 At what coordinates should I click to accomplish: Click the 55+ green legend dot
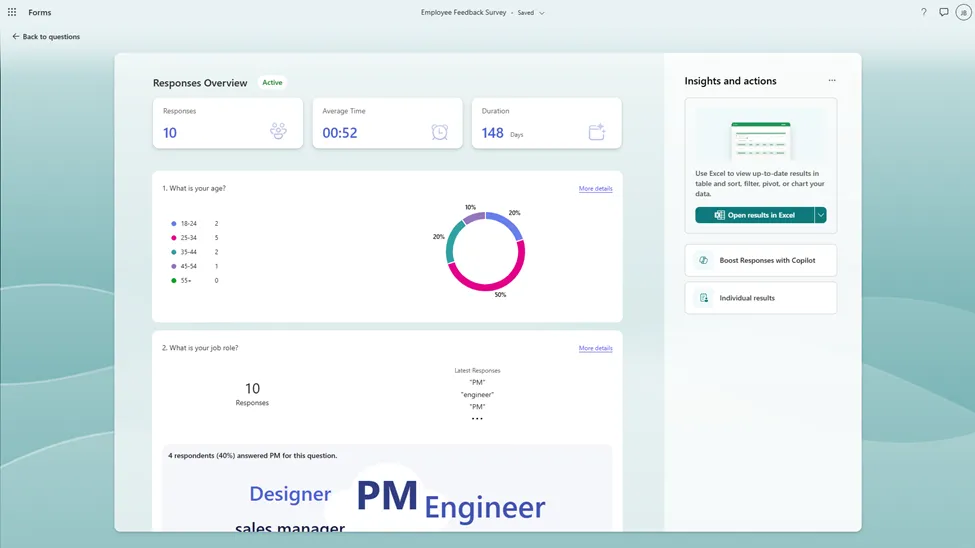pyautogui.click(x=173, y=281)
